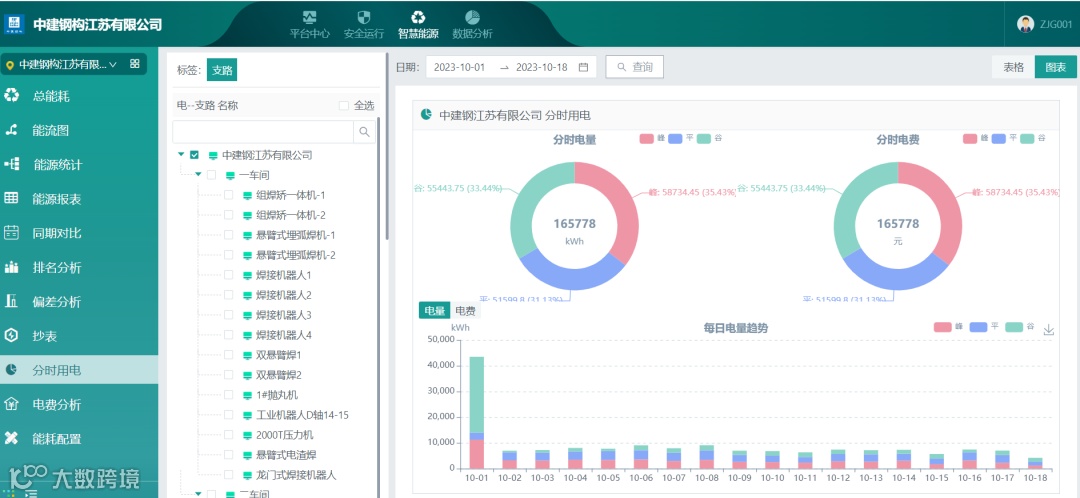
Task: Collapse the 中建钢构江苏有限公司 tree node
Action: tap(181, 155)
